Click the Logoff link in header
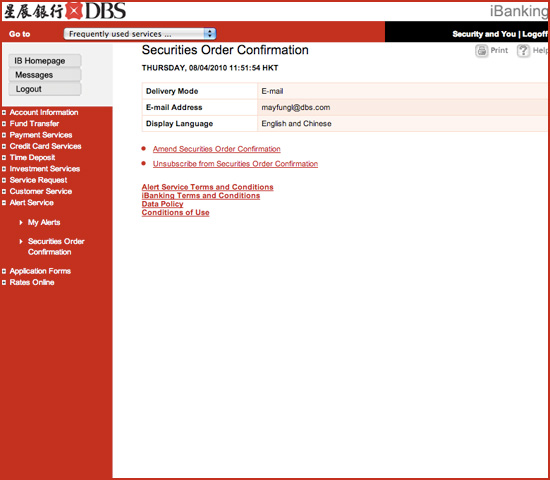The image size is (550, 480). 535,34
